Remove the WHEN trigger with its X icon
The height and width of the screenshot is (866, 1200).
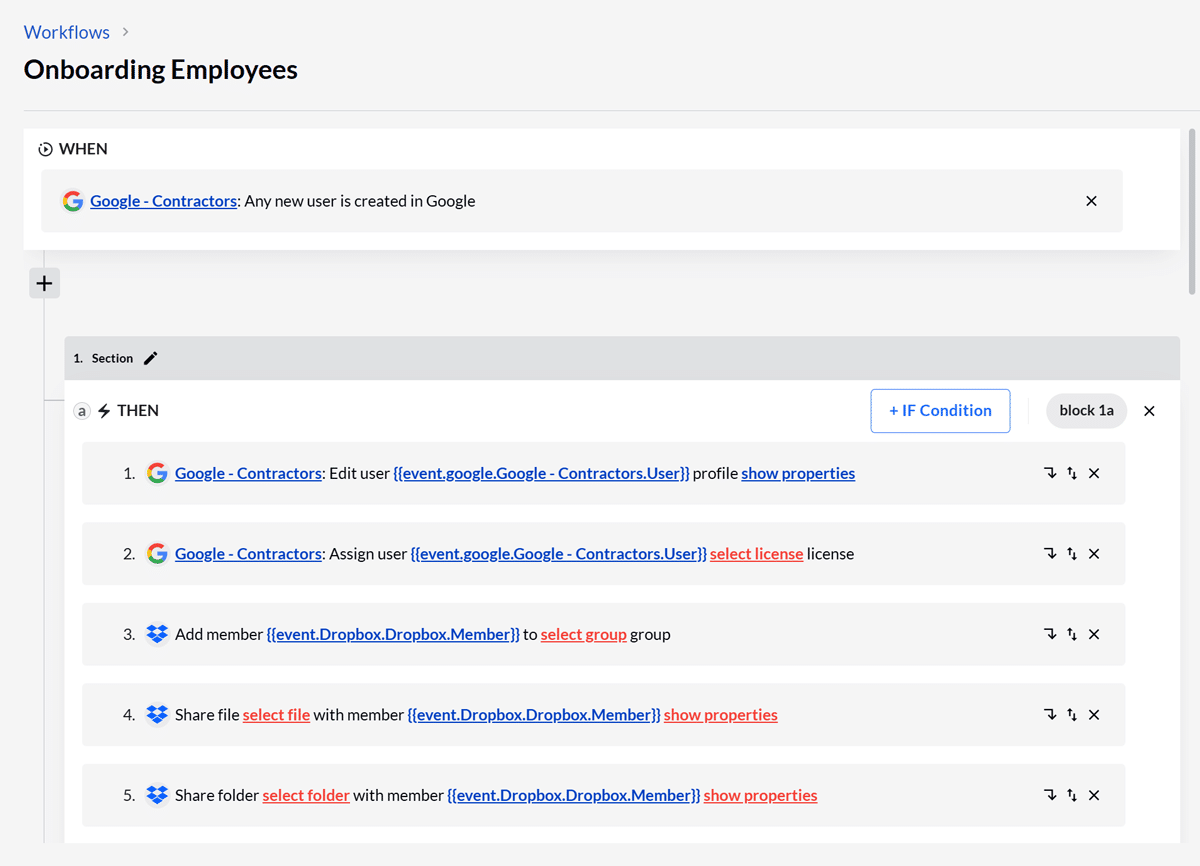(x=1091, y=201)
